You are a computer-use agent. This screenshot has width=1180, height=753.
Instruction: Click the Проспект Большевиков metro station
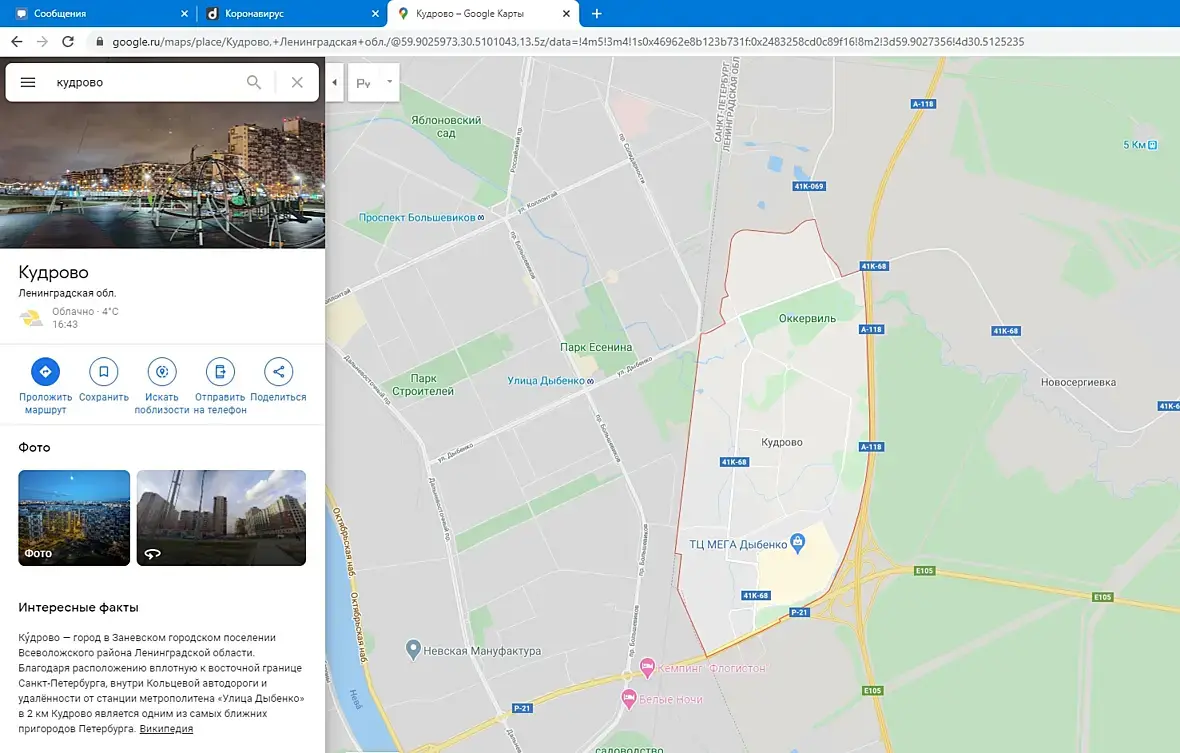421,217
